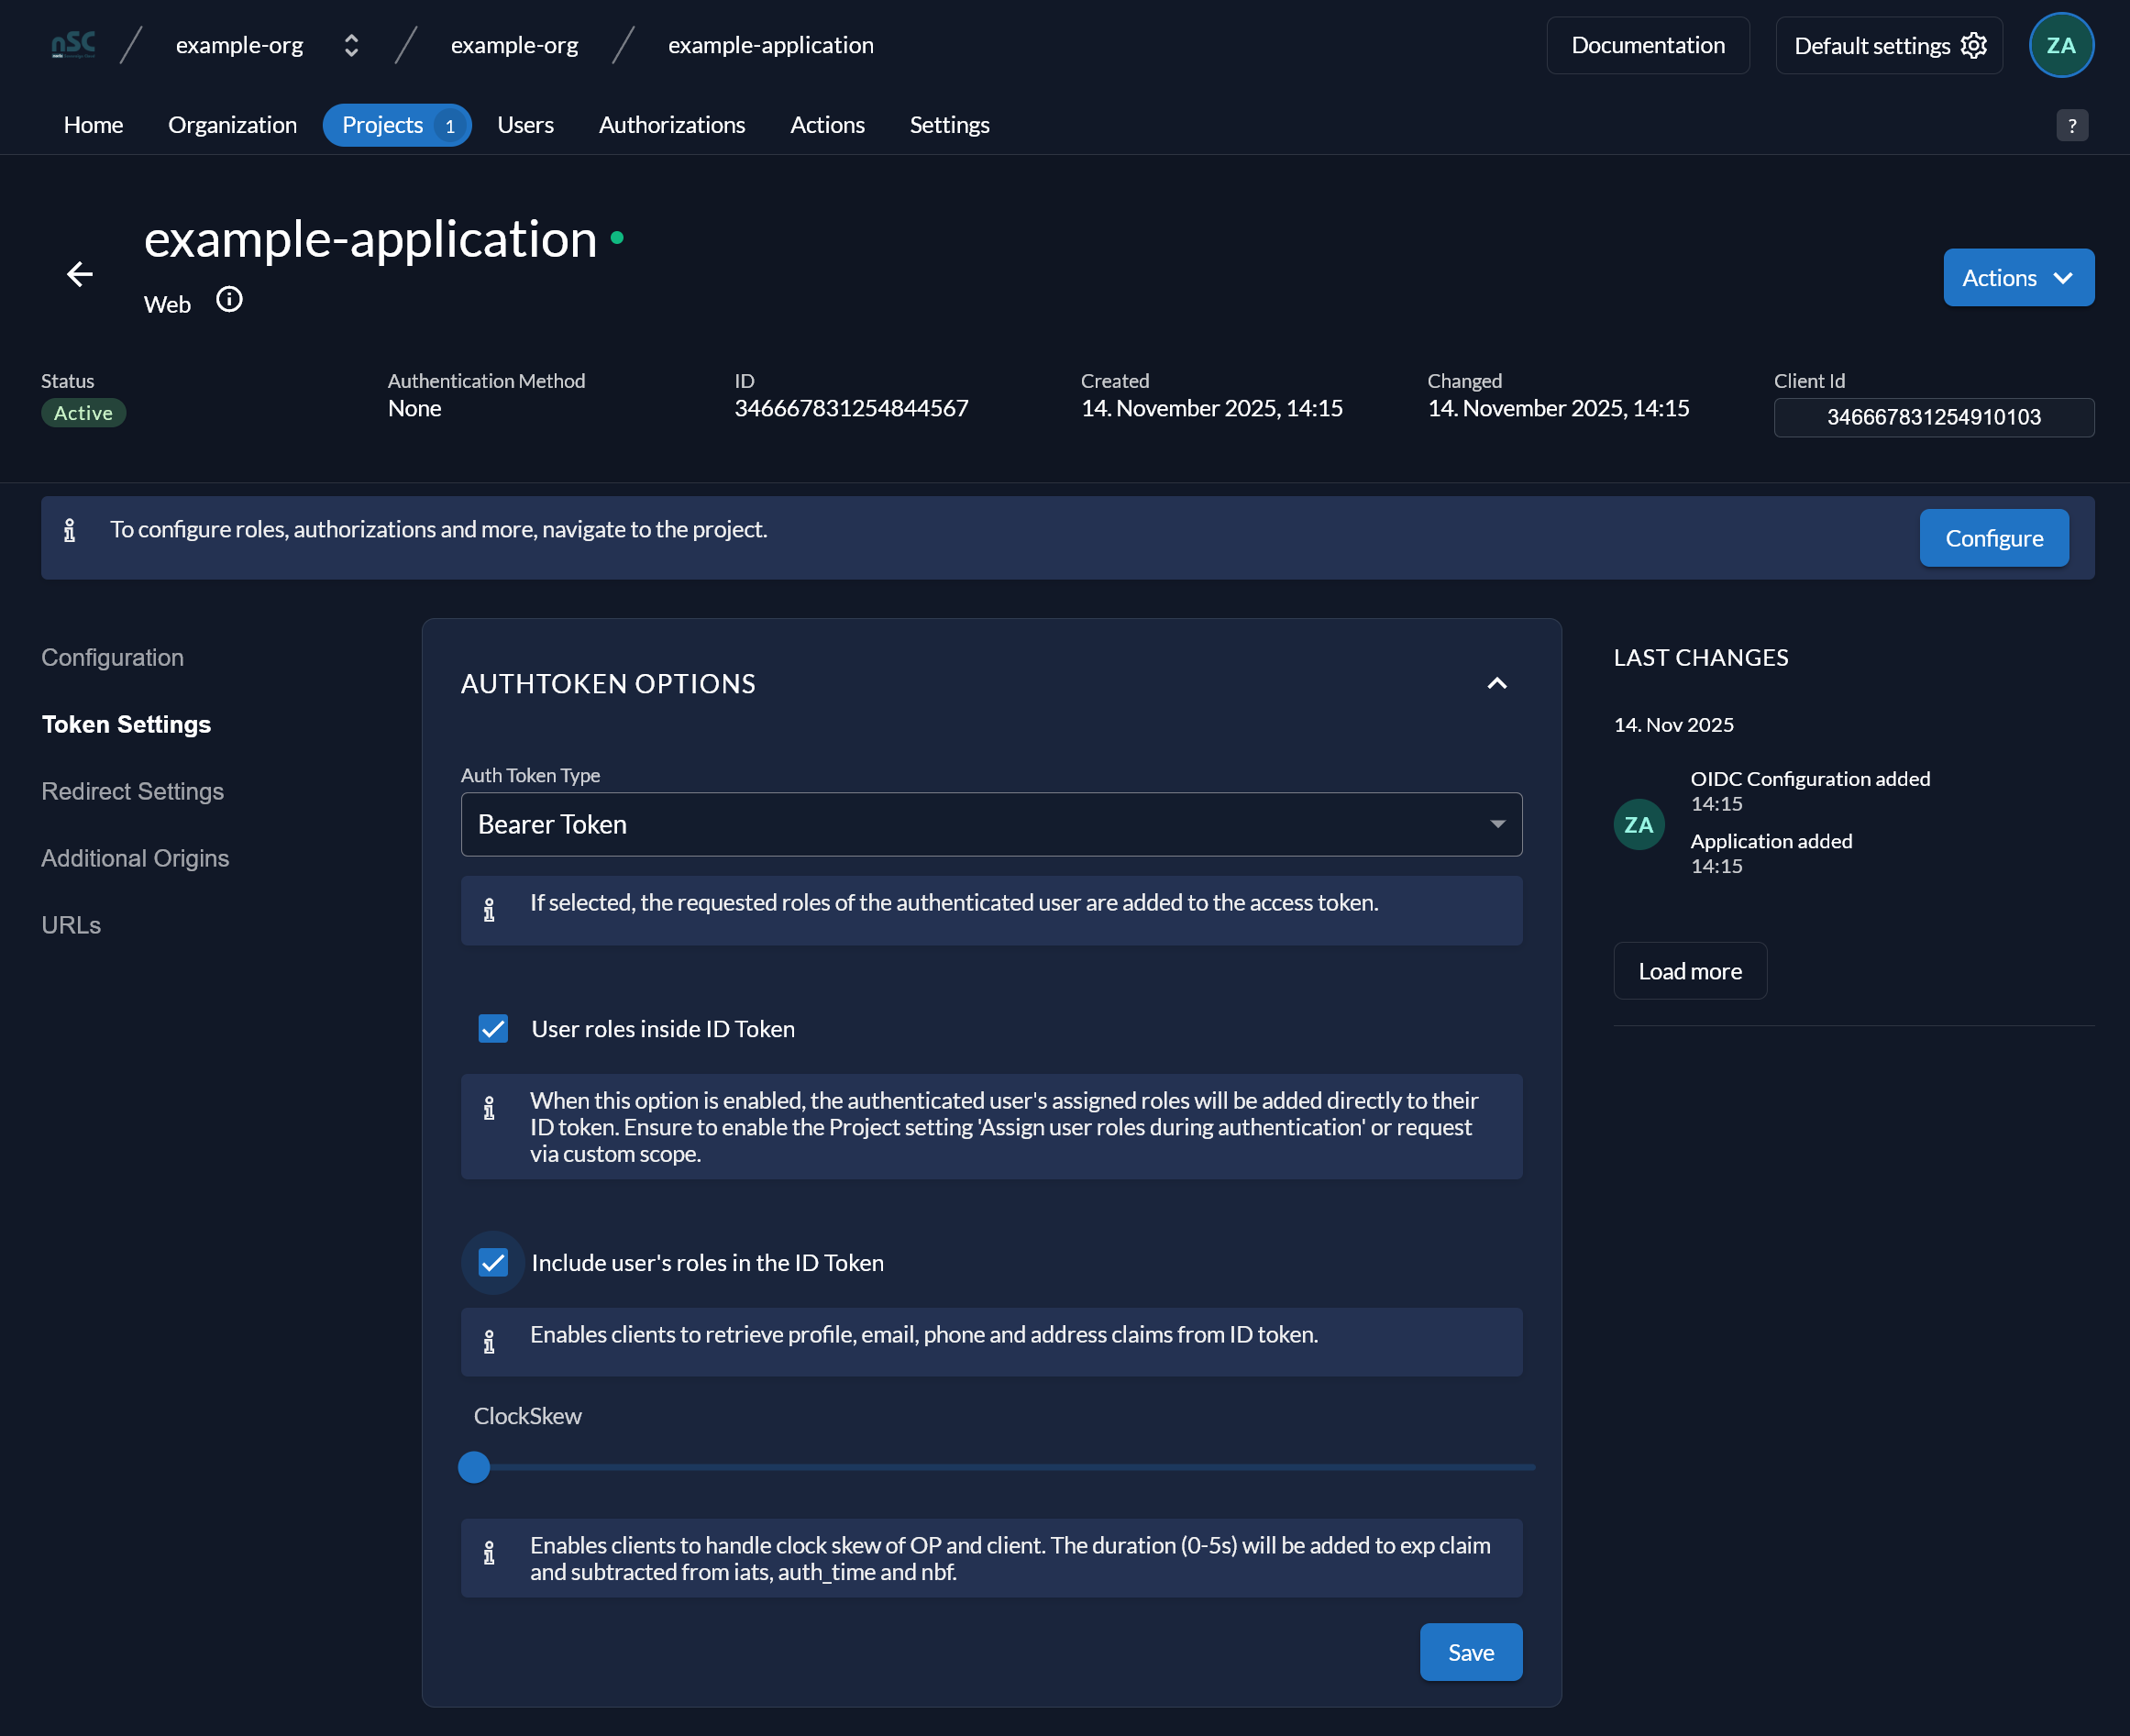
Task: Open the Auth Token Type dropdown
Action: tap(991, 824)
